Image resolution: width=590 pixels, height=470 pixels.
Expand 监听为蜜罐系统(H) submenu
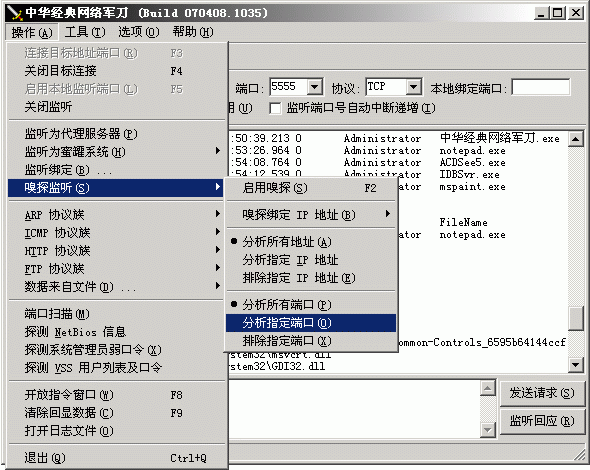click(x=116, y=152)
